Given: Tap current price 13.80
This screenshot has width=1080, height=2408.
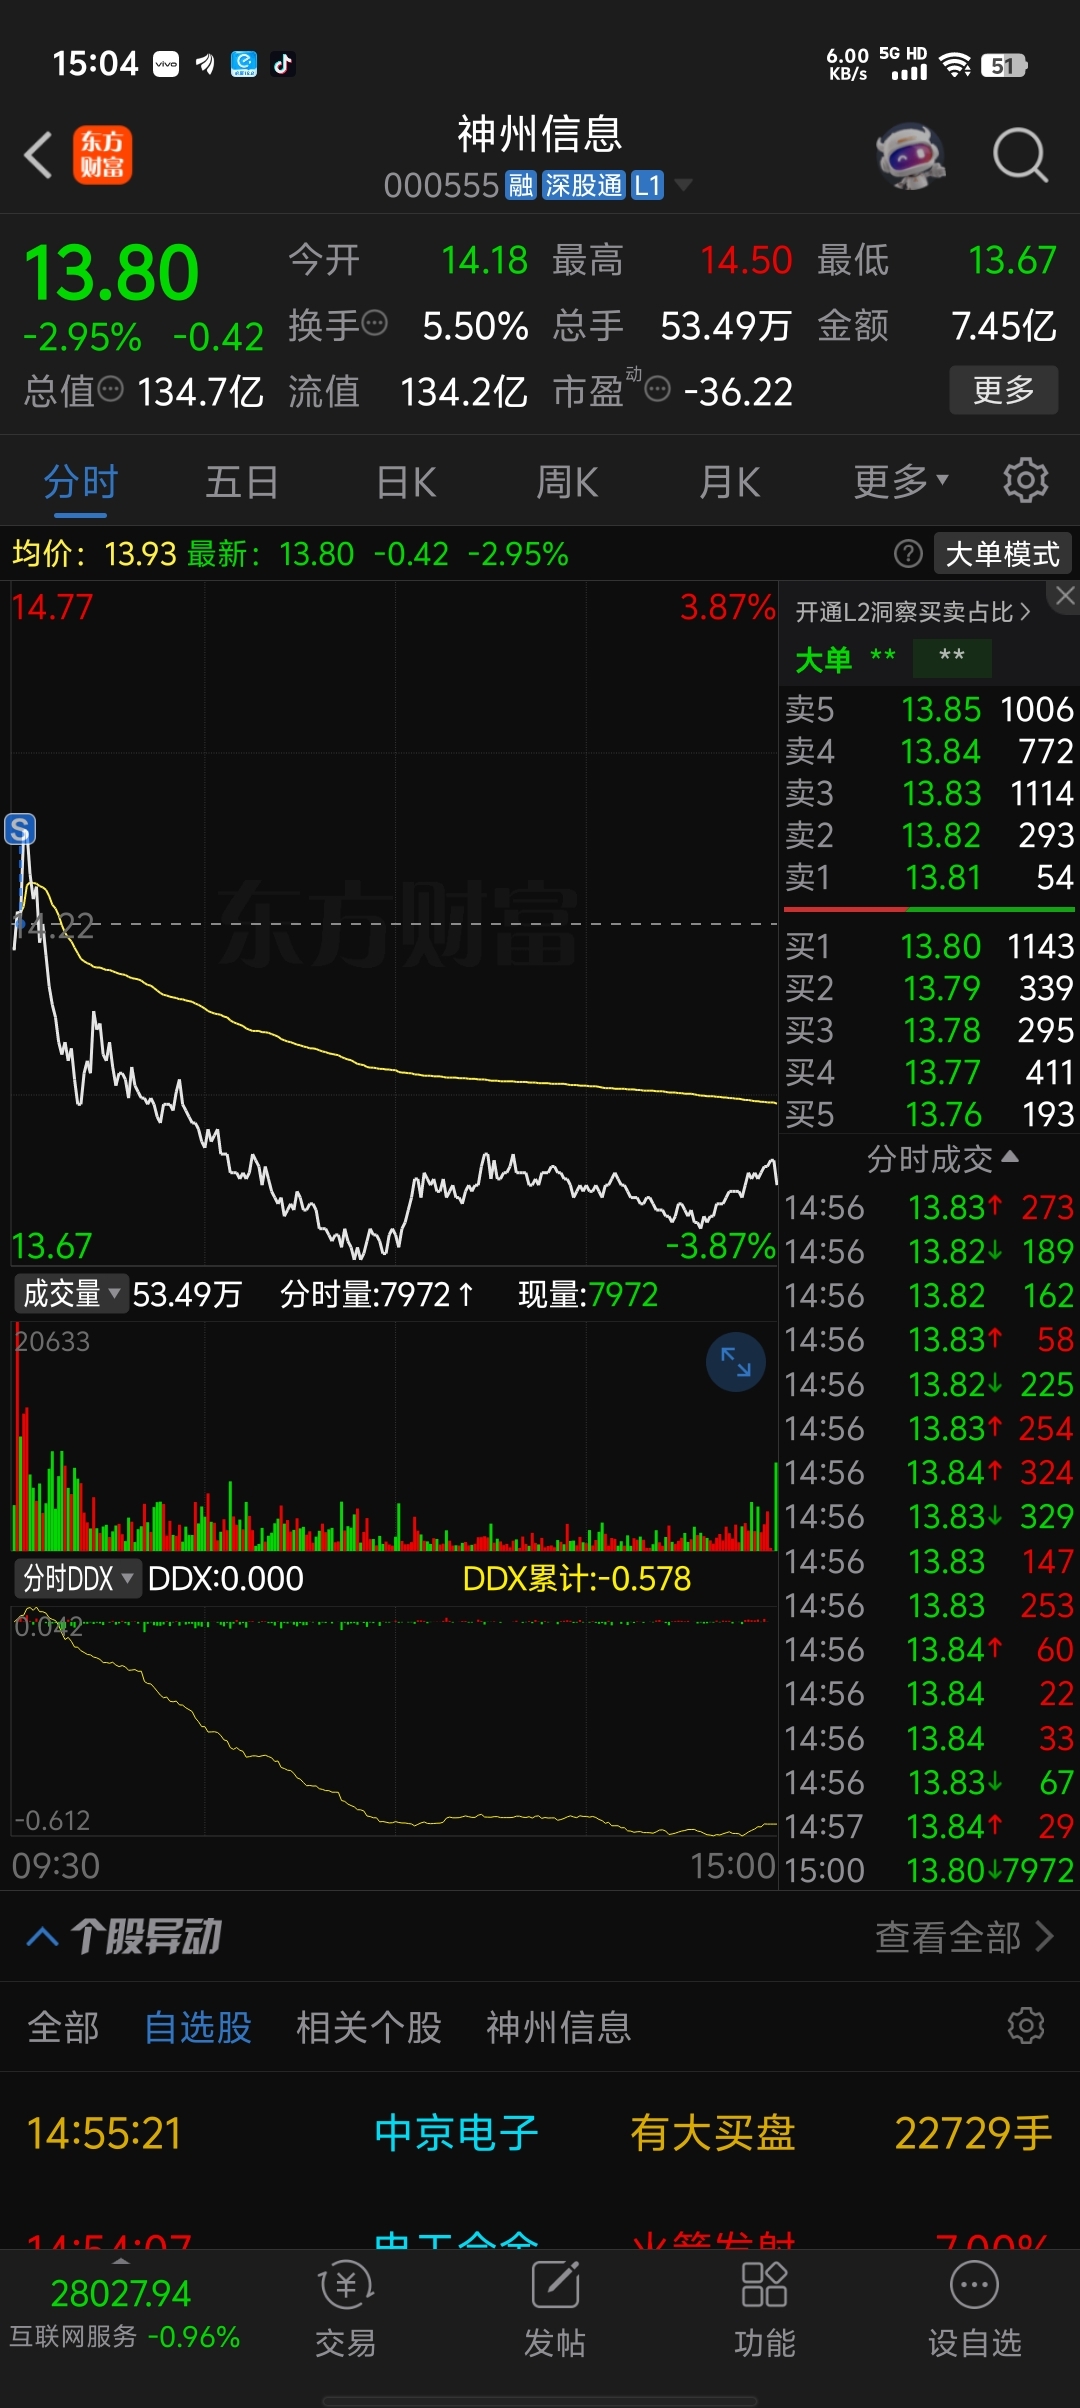Looking at the screenshot, I should tap(111, 272).
